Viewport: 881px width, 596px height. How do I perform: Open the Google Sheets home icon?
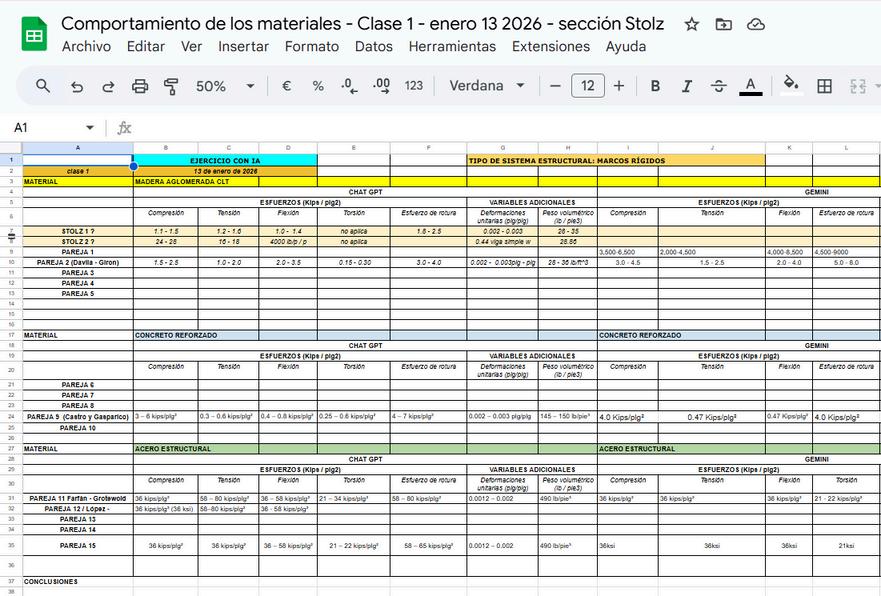click(x=34, y=34)
